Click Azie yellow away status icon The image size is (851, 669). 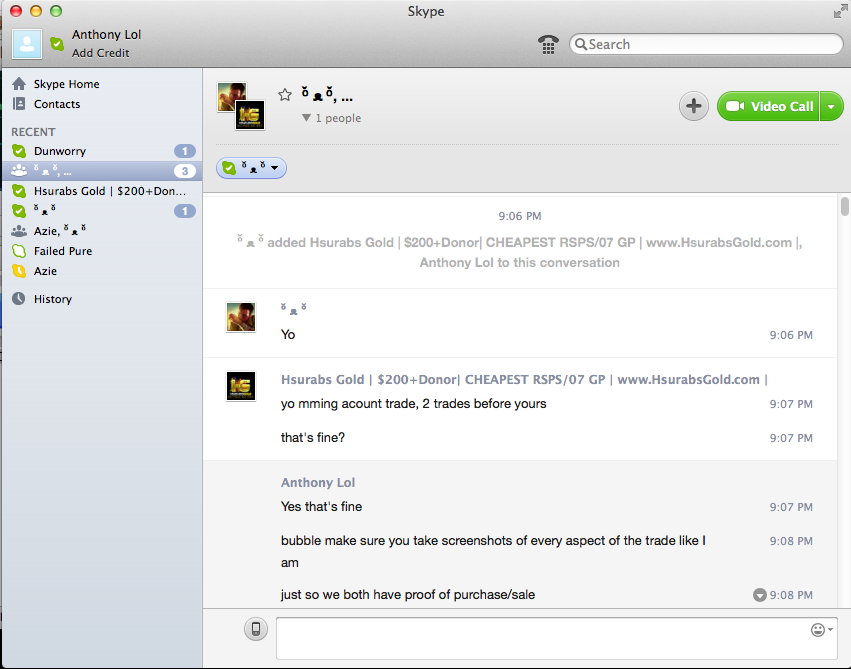19,271
